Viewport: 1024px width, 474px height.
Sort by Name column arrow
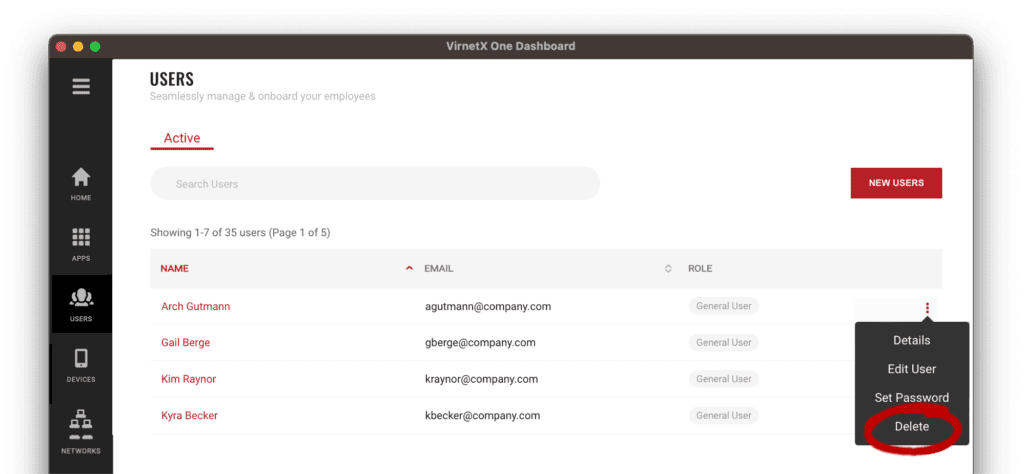(408, 268)
